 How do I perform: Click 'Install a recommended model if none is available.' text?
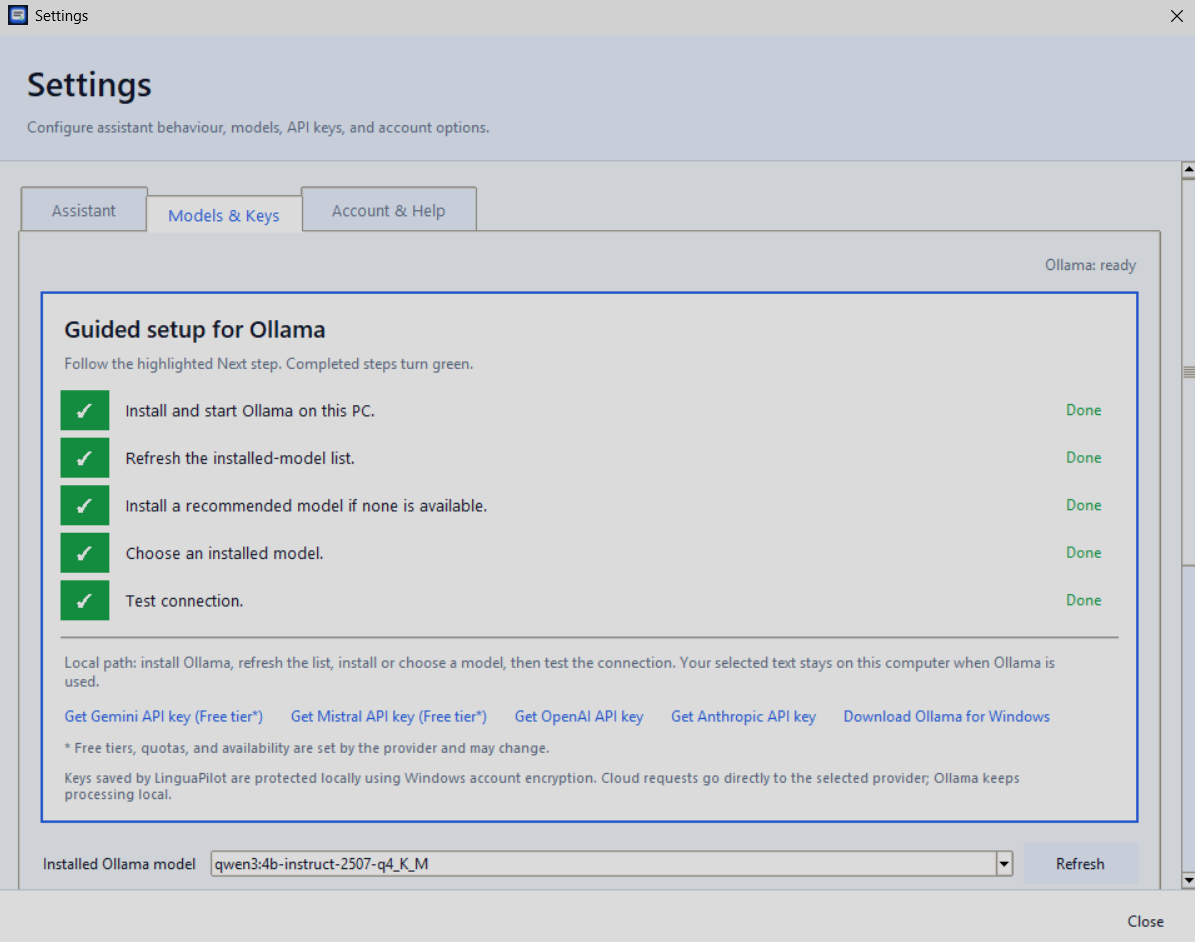(306, 506)
